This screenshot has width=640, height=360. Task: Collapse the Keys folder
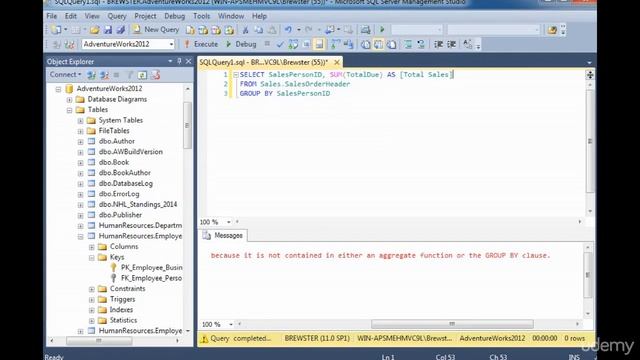[x=91, y=258]
